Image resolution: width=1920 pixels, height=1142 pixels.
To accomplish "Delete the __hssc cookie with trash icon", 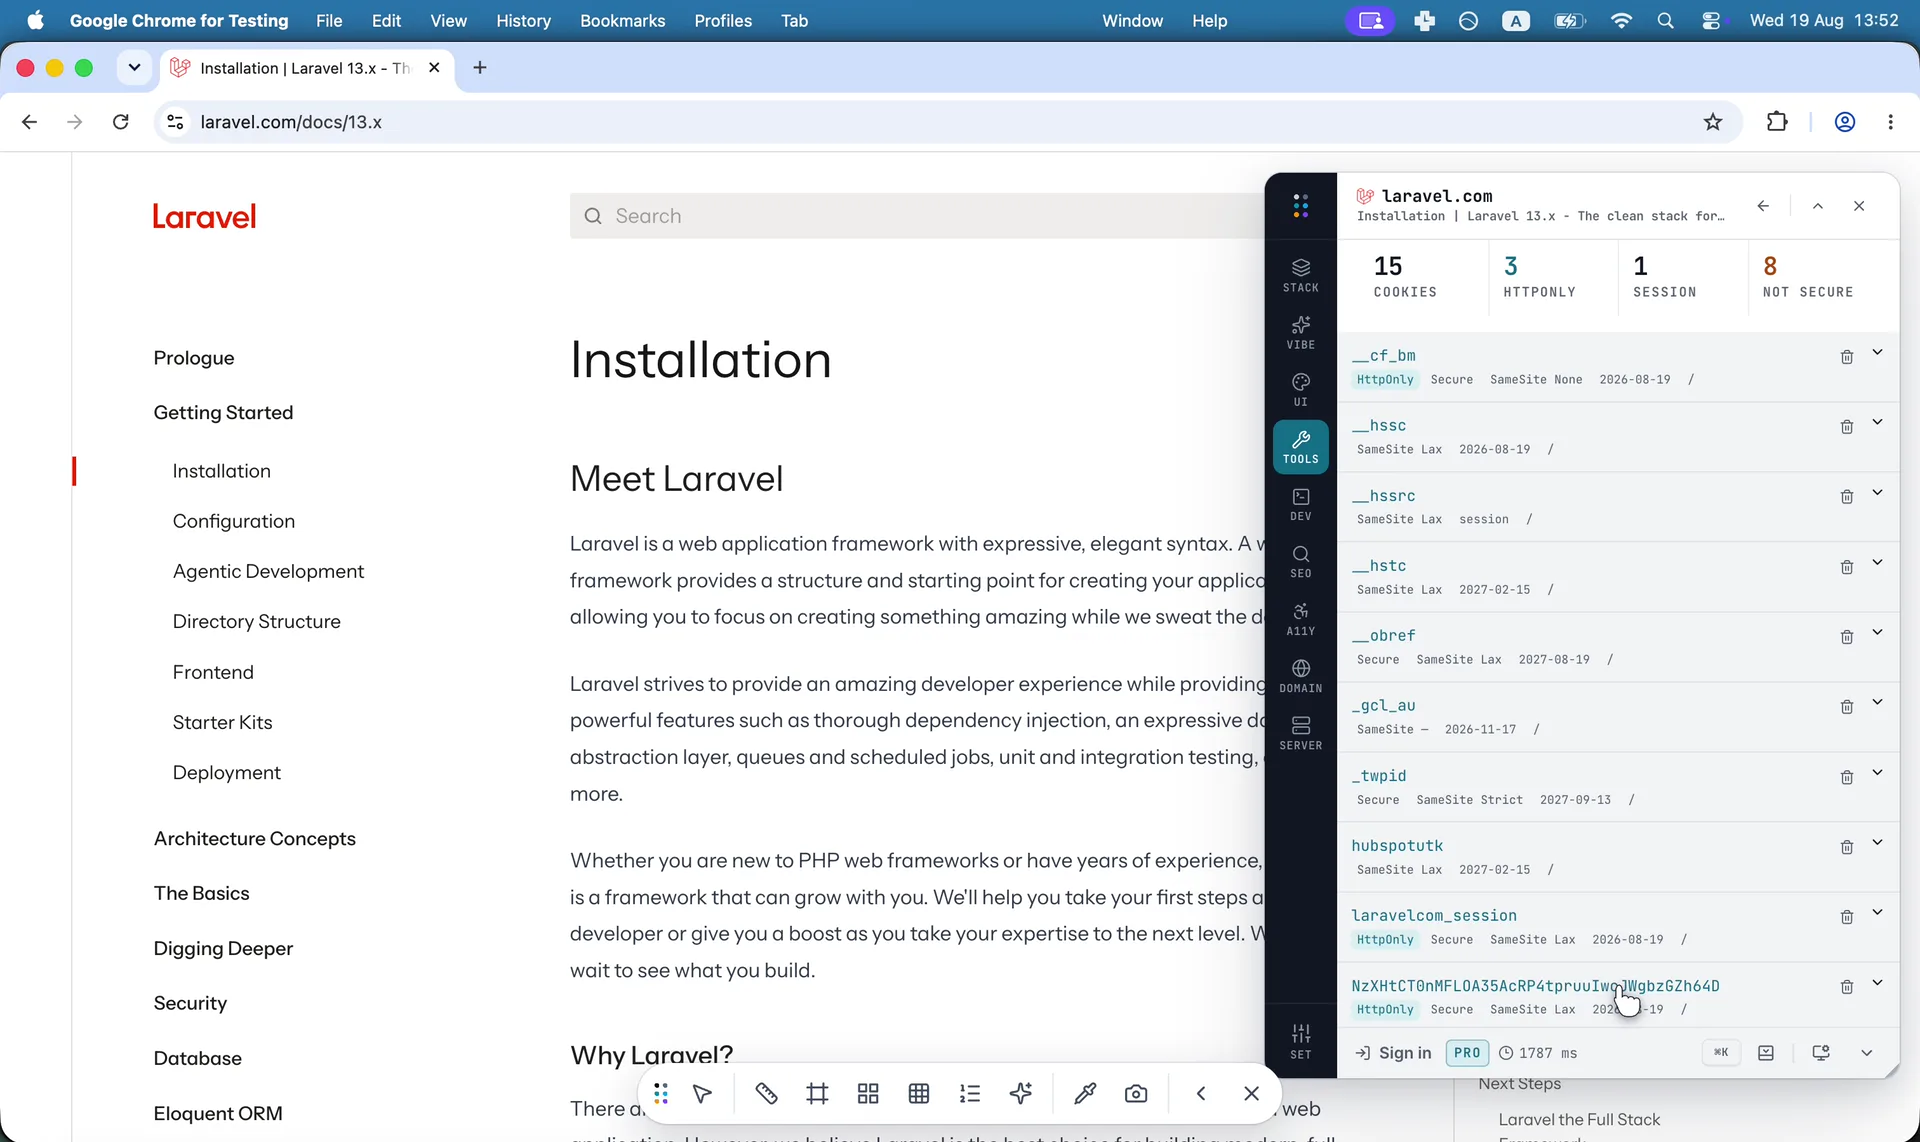I will click(x=1846, y=427).
